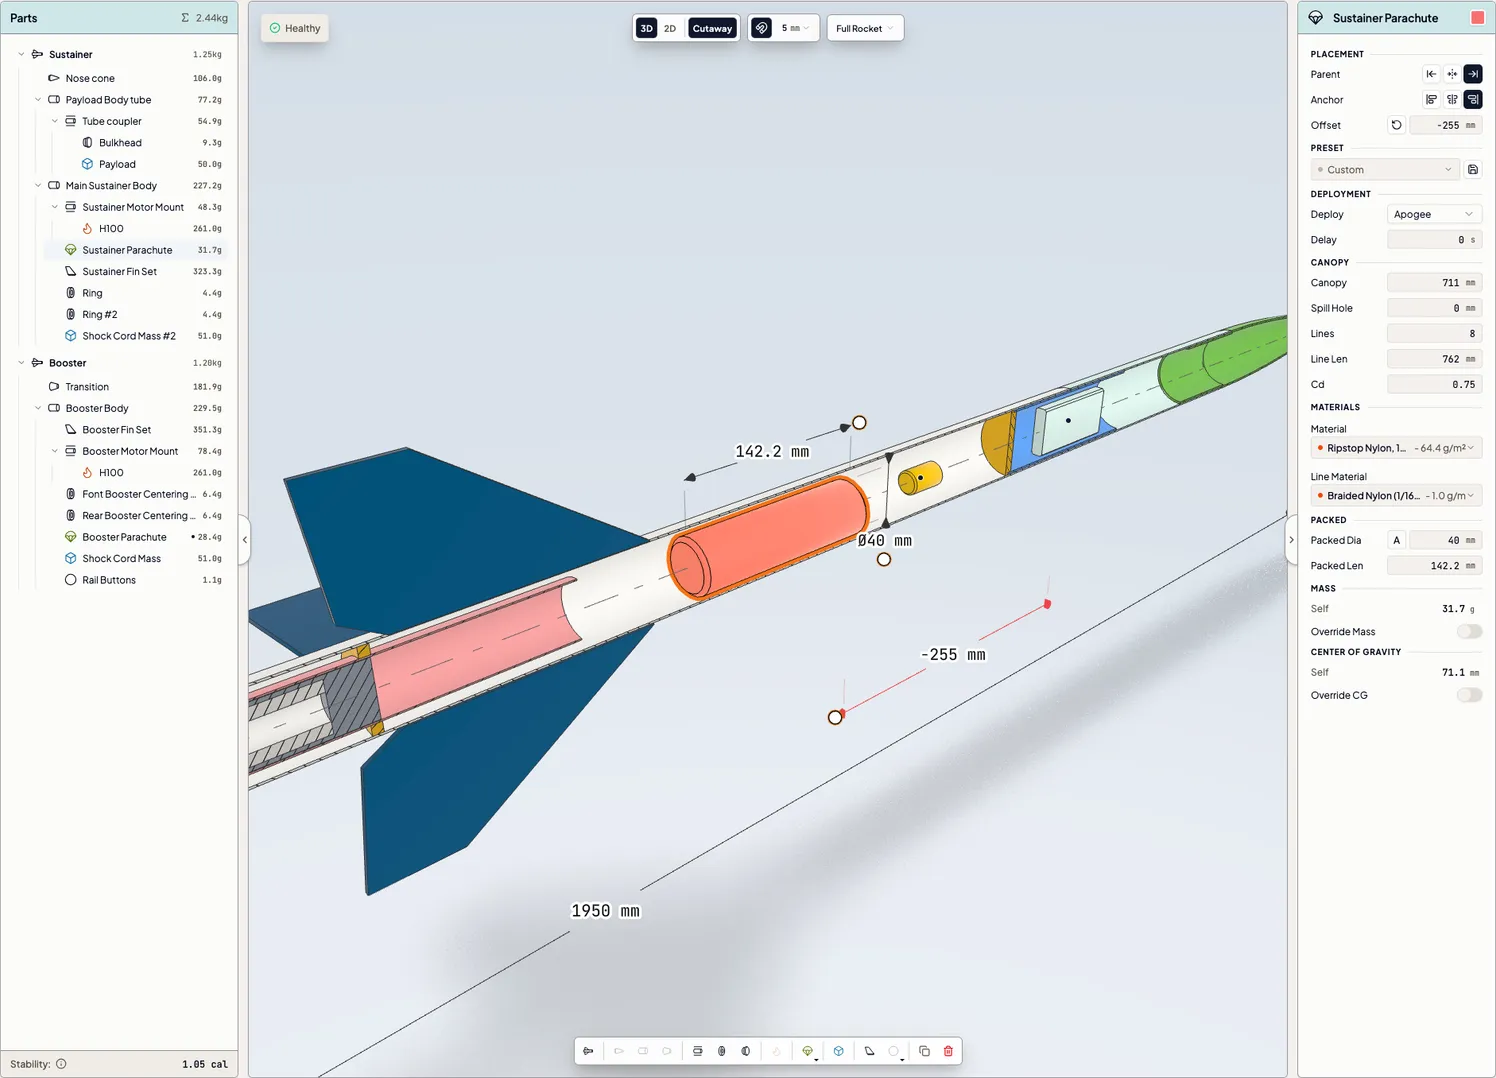This screenshot has height=1078, width=1496.
Task: Switch view to 3D mode
Action: pos(647,28)
